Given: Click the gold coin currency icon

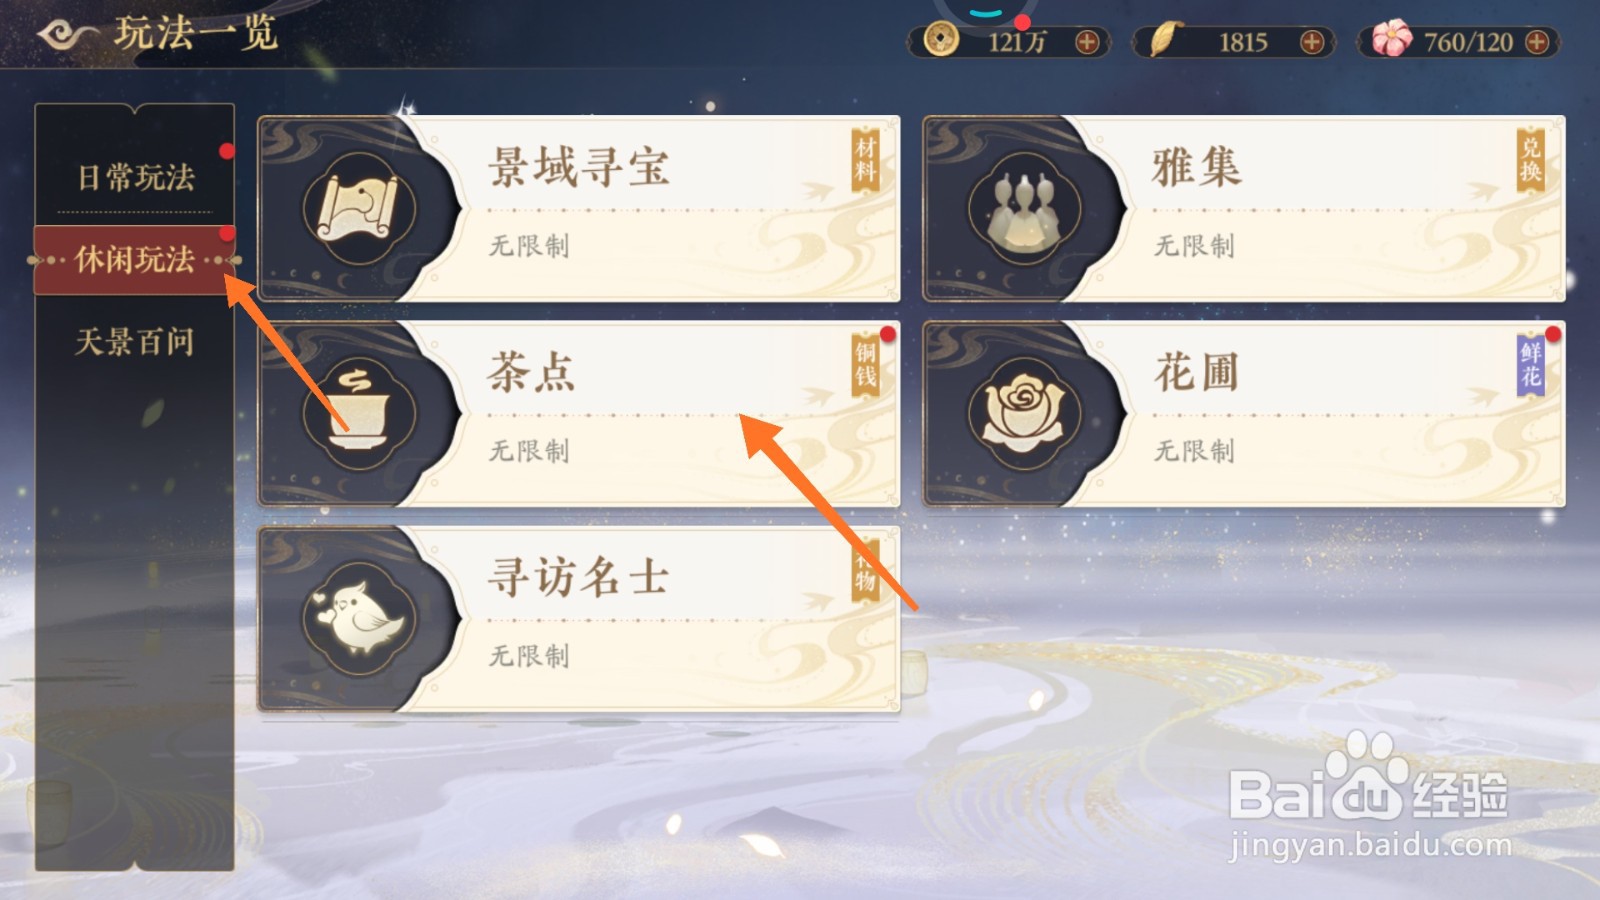Looking at the screenshot, I should [940, 40].
